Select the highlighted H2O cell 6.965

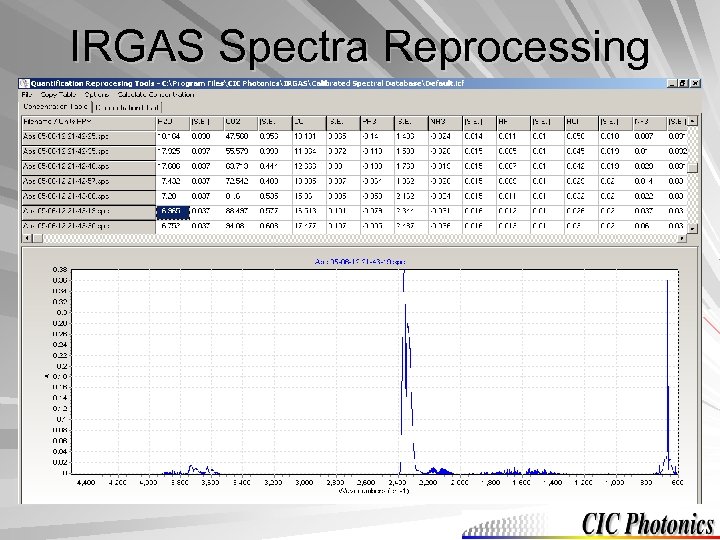pos(173,212)
